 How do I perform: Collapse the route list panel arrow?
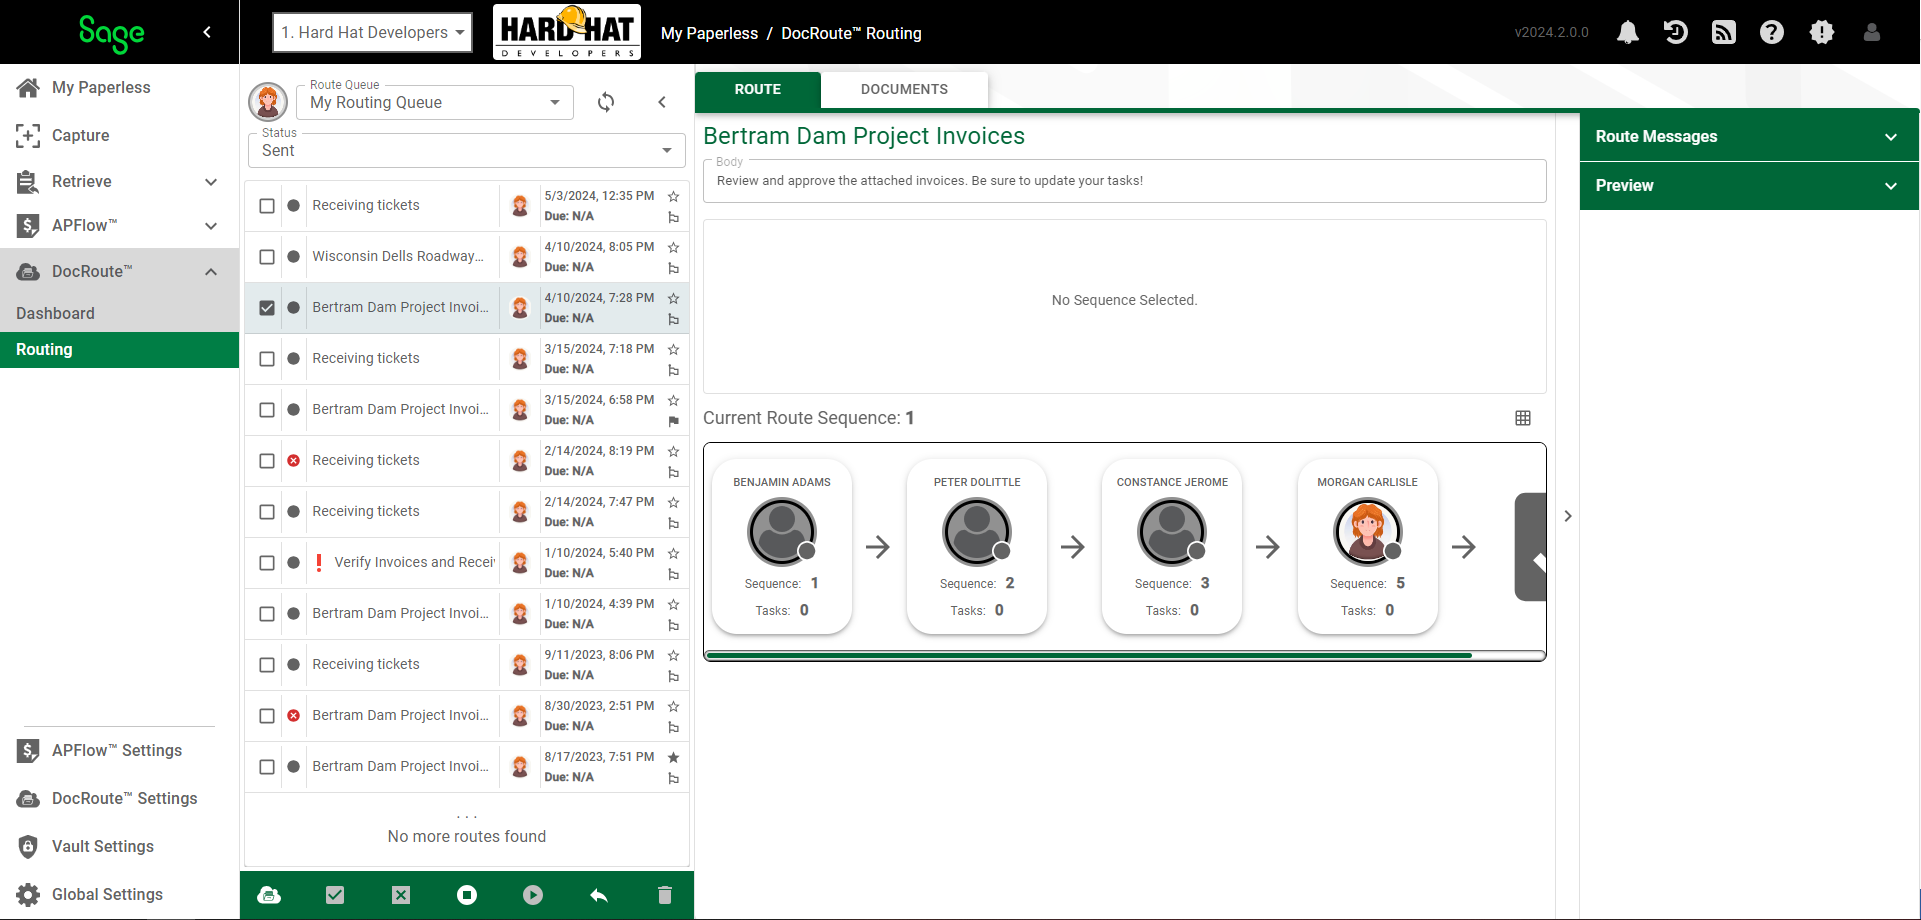(x=662, y=102)
